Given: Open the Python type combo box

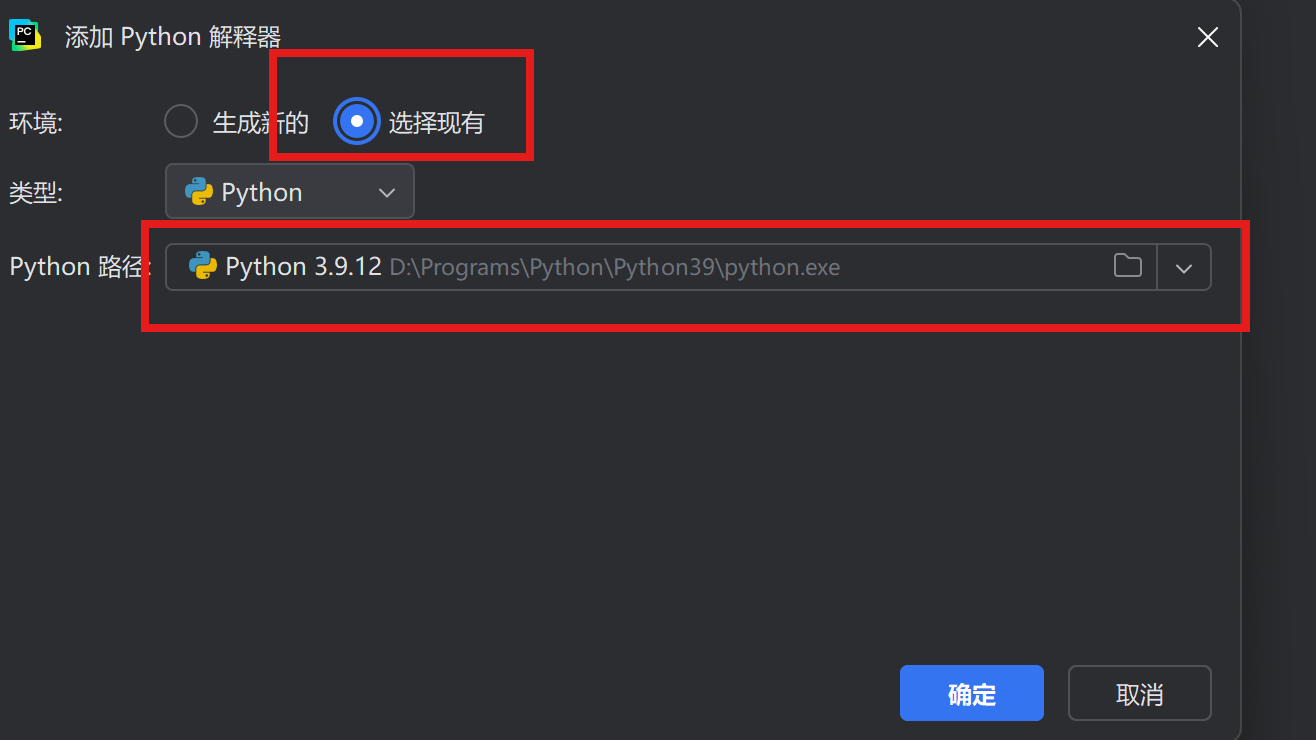Looking at the screenshot, I should pyautogui.click(x=290, y=191).
